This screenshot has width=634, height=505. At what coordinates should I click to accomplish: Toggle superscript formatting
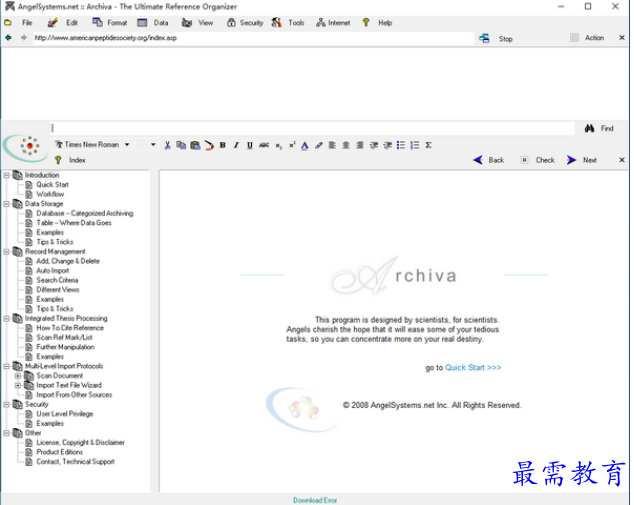[292, 145]
